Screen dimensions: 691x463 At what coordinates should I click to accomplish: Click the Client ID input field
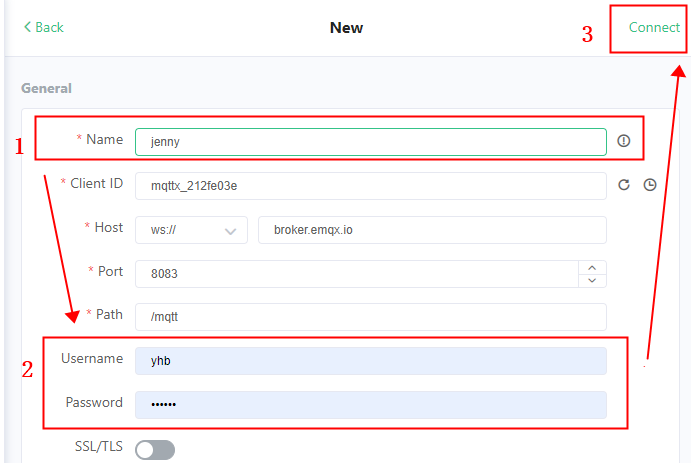tap(370, 186)
